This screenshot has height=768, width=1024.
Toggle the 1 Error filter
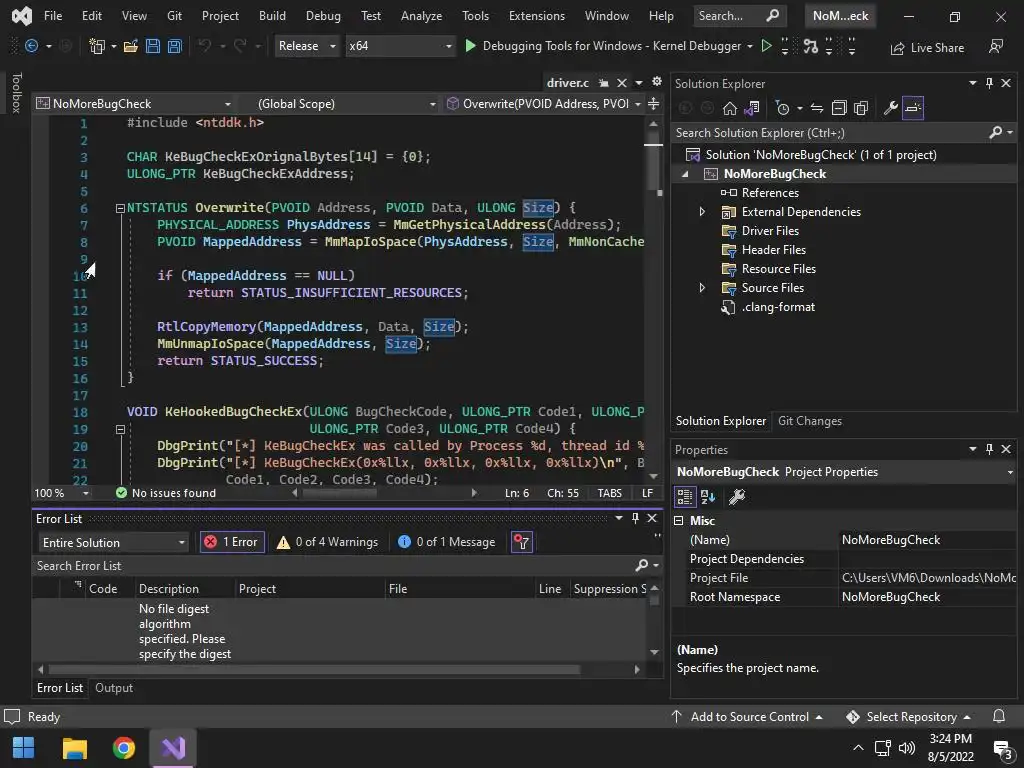coord(232,542)
